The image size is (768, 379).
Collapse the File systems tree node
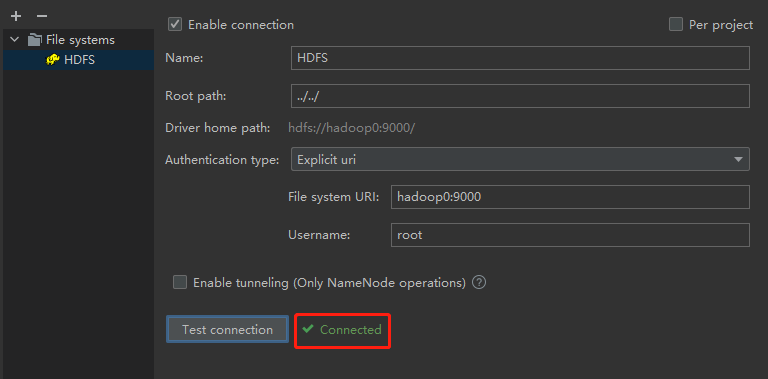(x=15, y=40)
